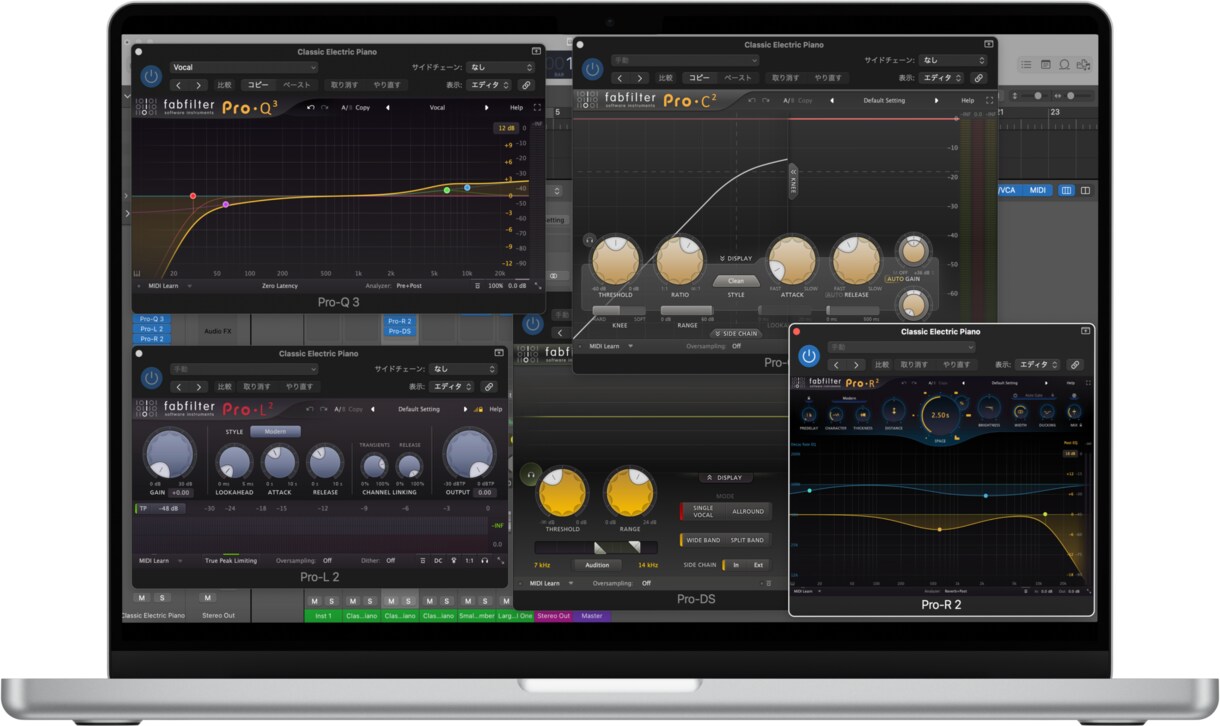Select Split Band processing in Pro-DS
The image size is (1220, 726).
coord(746,540)
